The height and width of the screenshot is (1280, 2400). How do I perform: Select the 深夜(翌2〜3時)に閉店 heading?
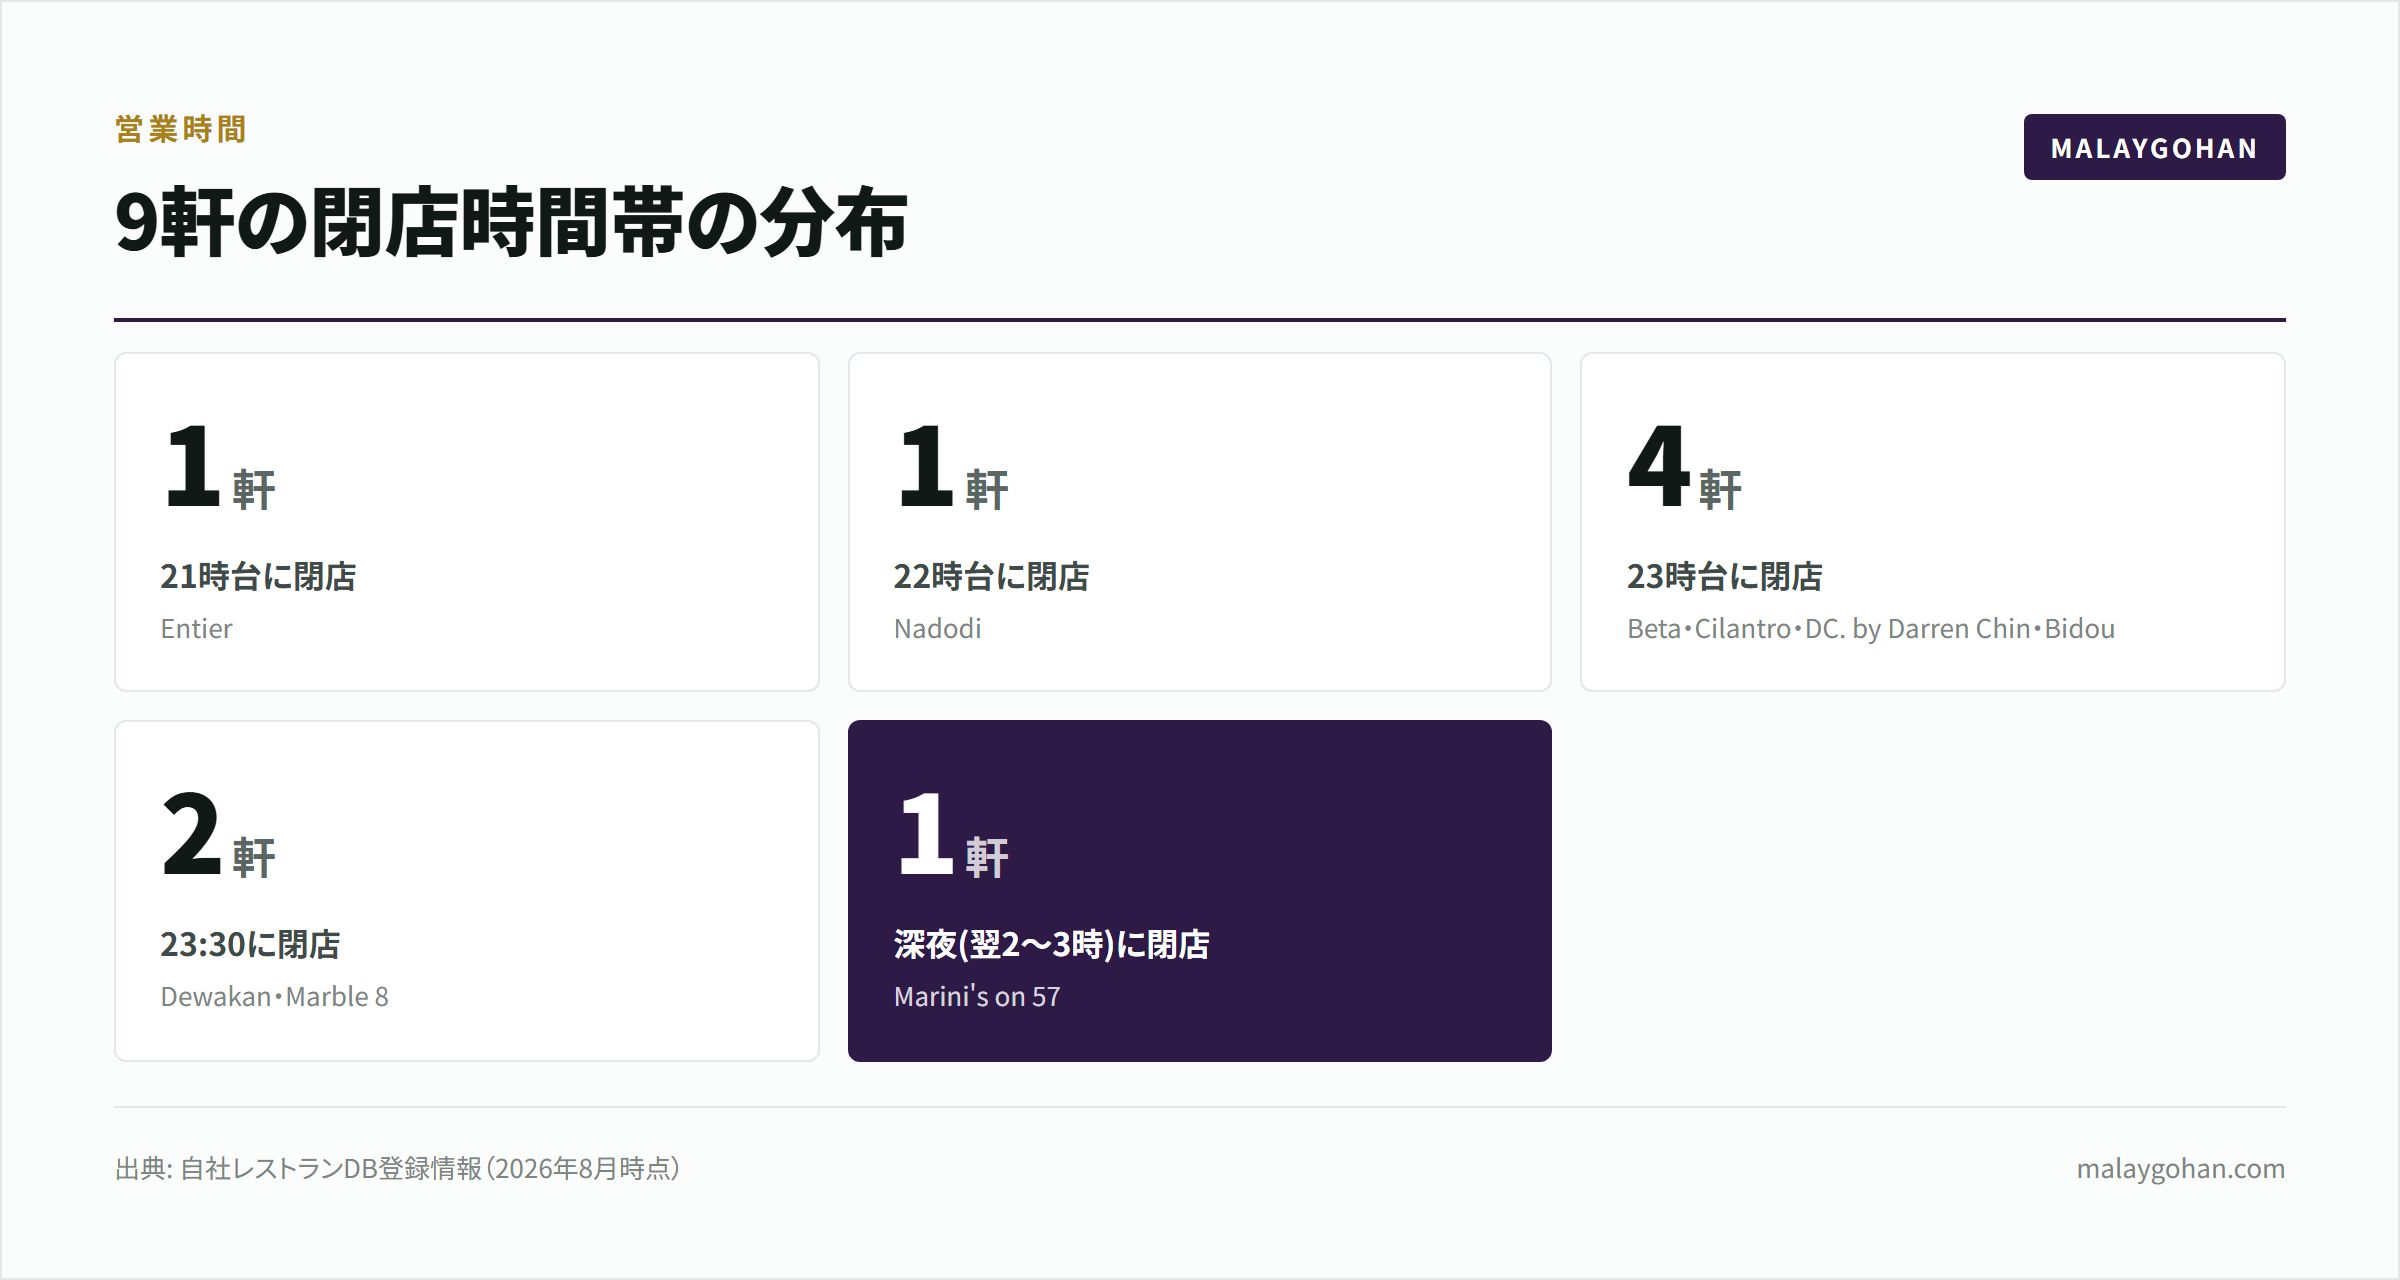coord(1051,944)
